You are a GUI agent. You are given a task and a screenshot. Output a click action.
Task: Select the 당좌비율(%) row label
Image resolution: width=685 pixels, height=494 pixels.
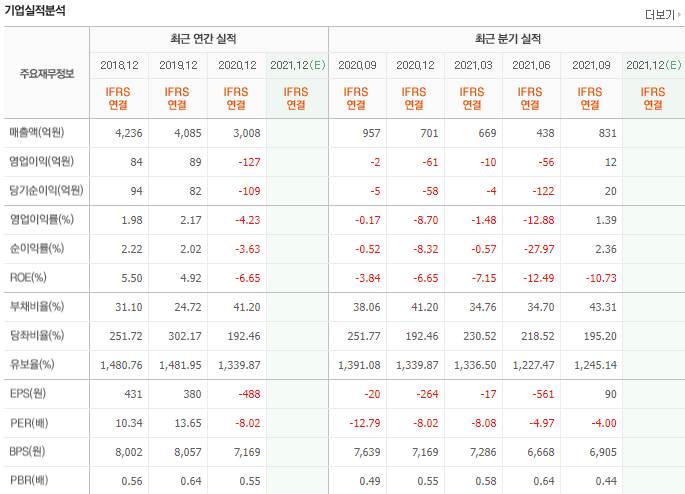(37, 335)
